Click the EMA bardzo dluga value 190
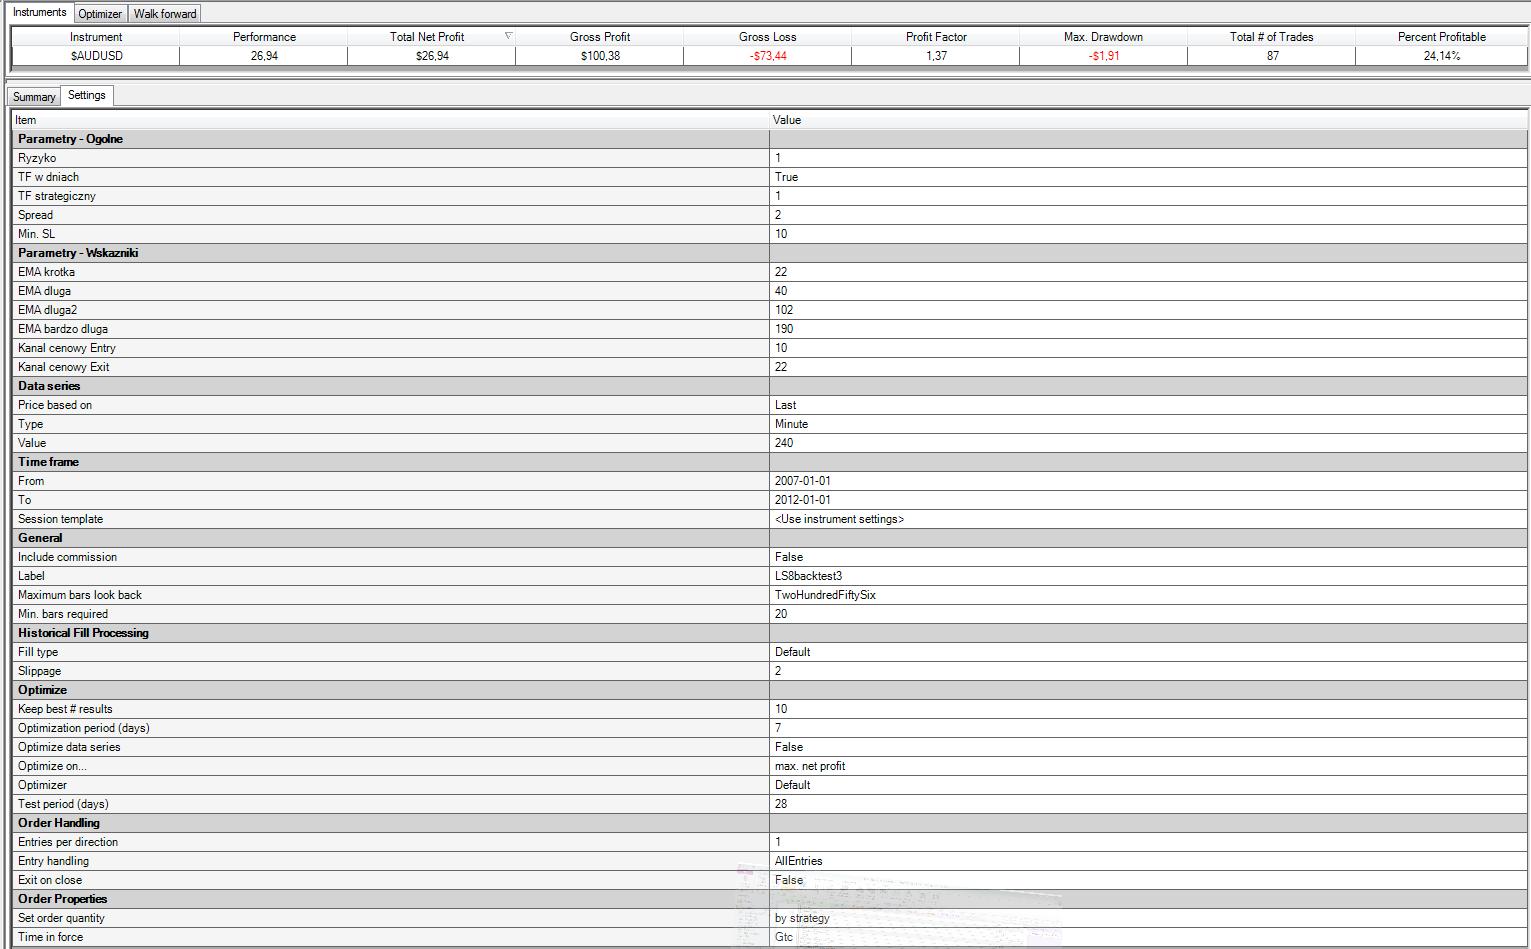 point(784,329)
